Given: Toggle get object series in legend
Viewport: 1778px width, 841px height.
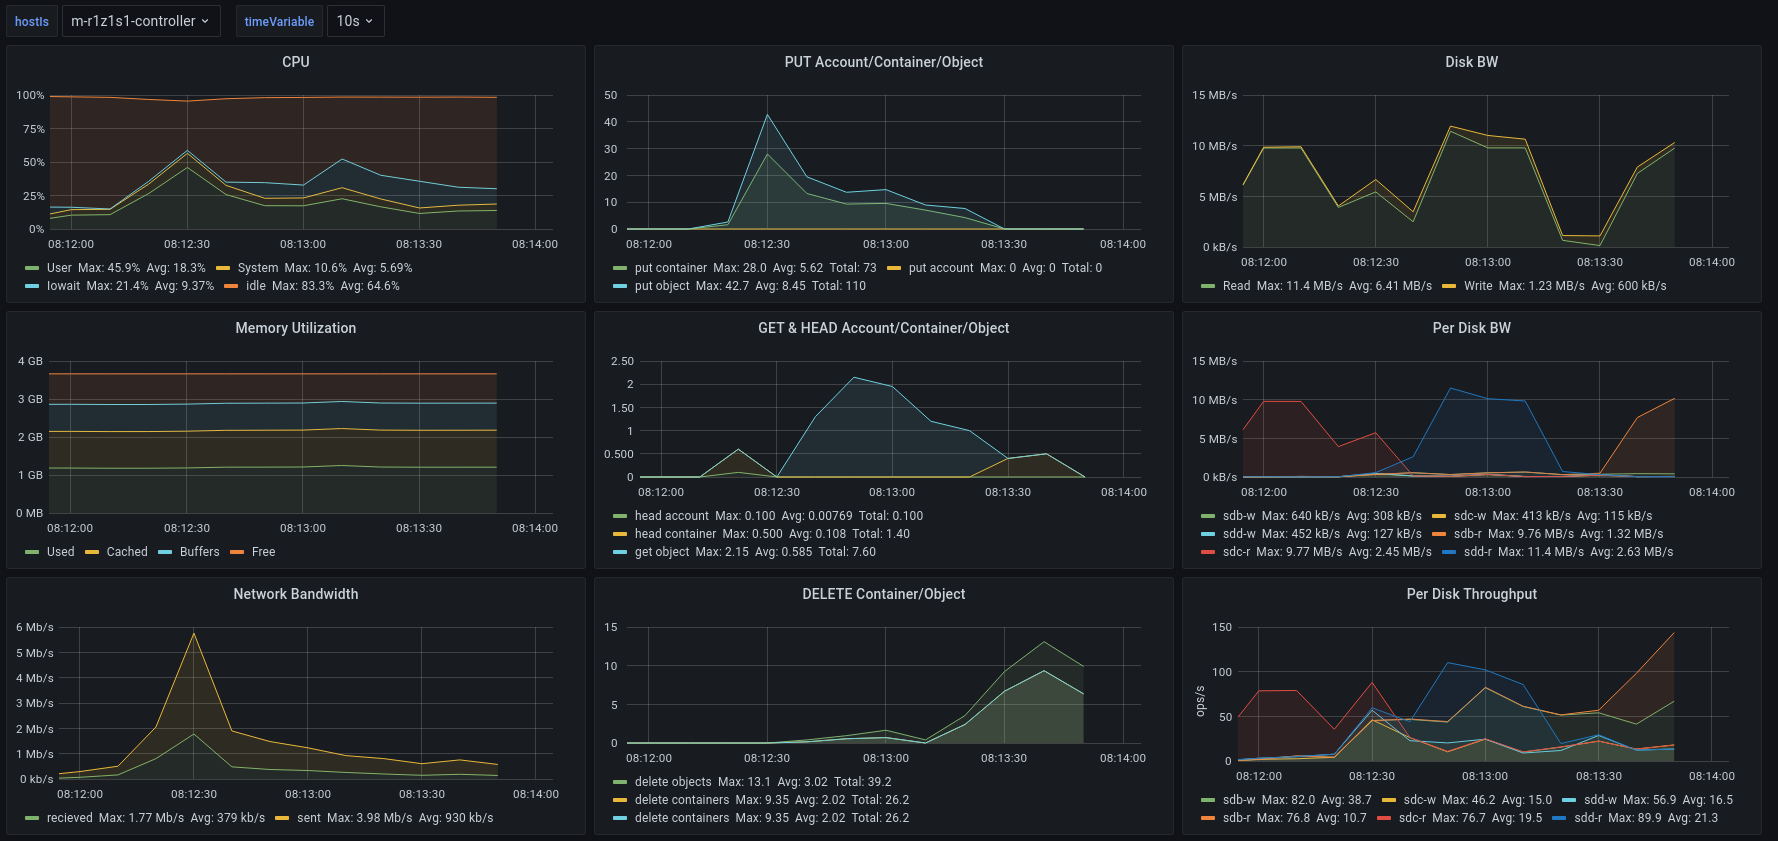Looking at the screenshot, I should 662,552.
